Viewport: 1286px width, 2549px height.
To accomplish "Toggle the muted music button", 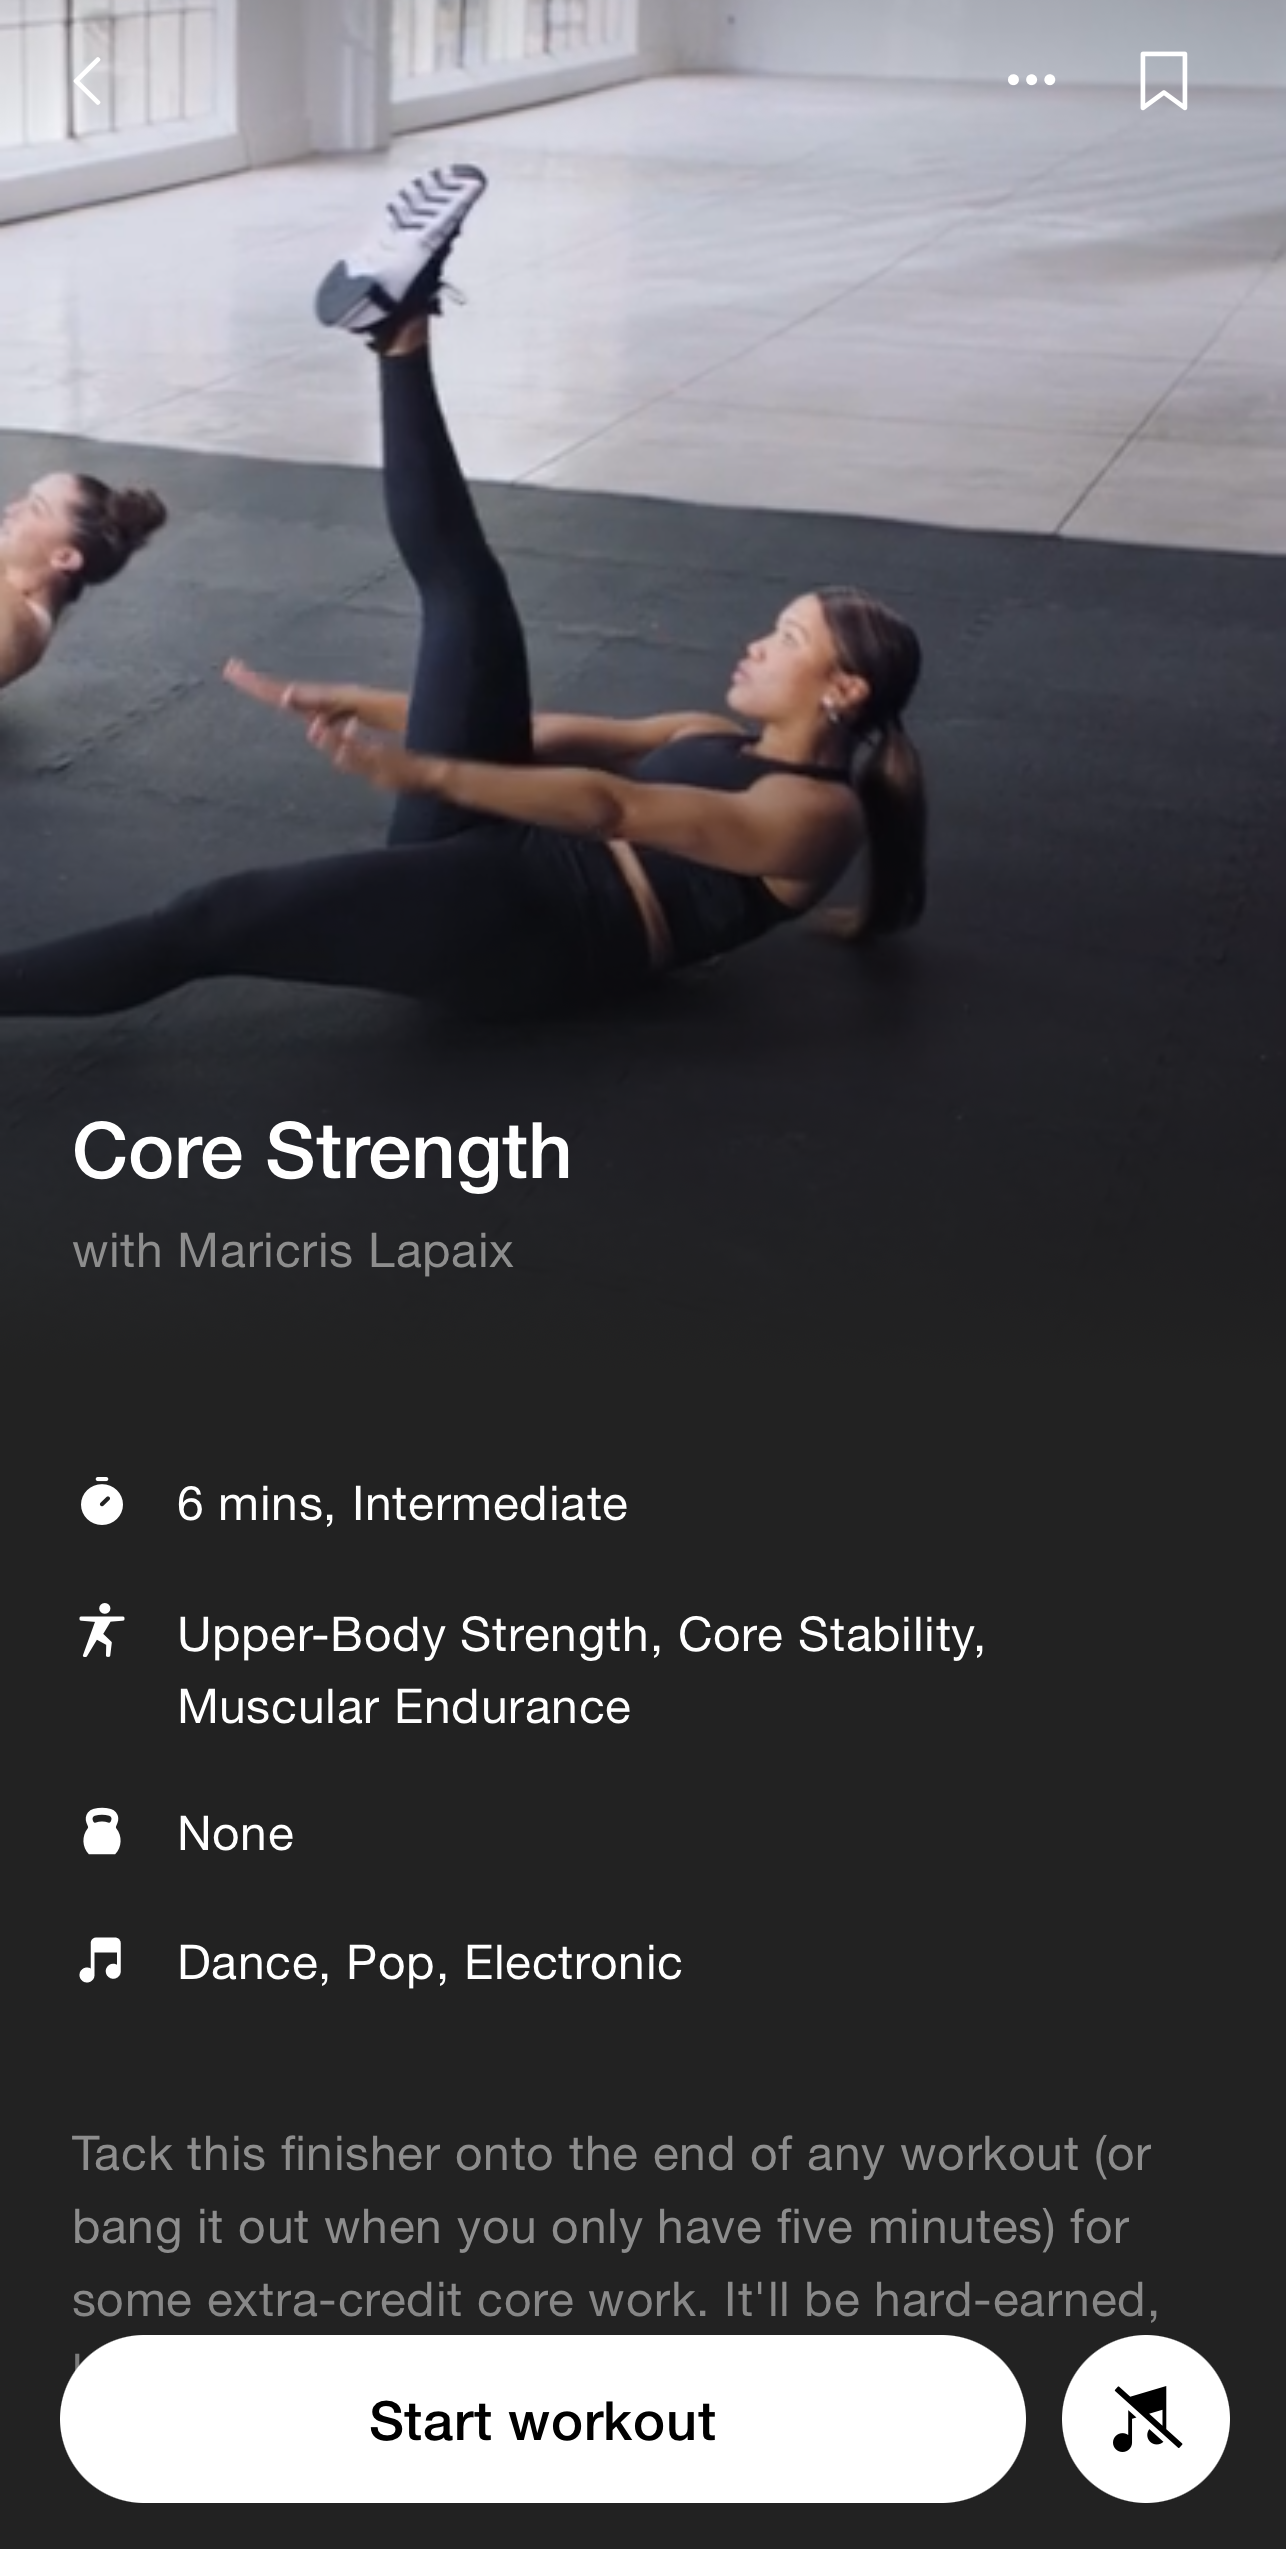I will pyautogui.click(x=1145, y=2418).
